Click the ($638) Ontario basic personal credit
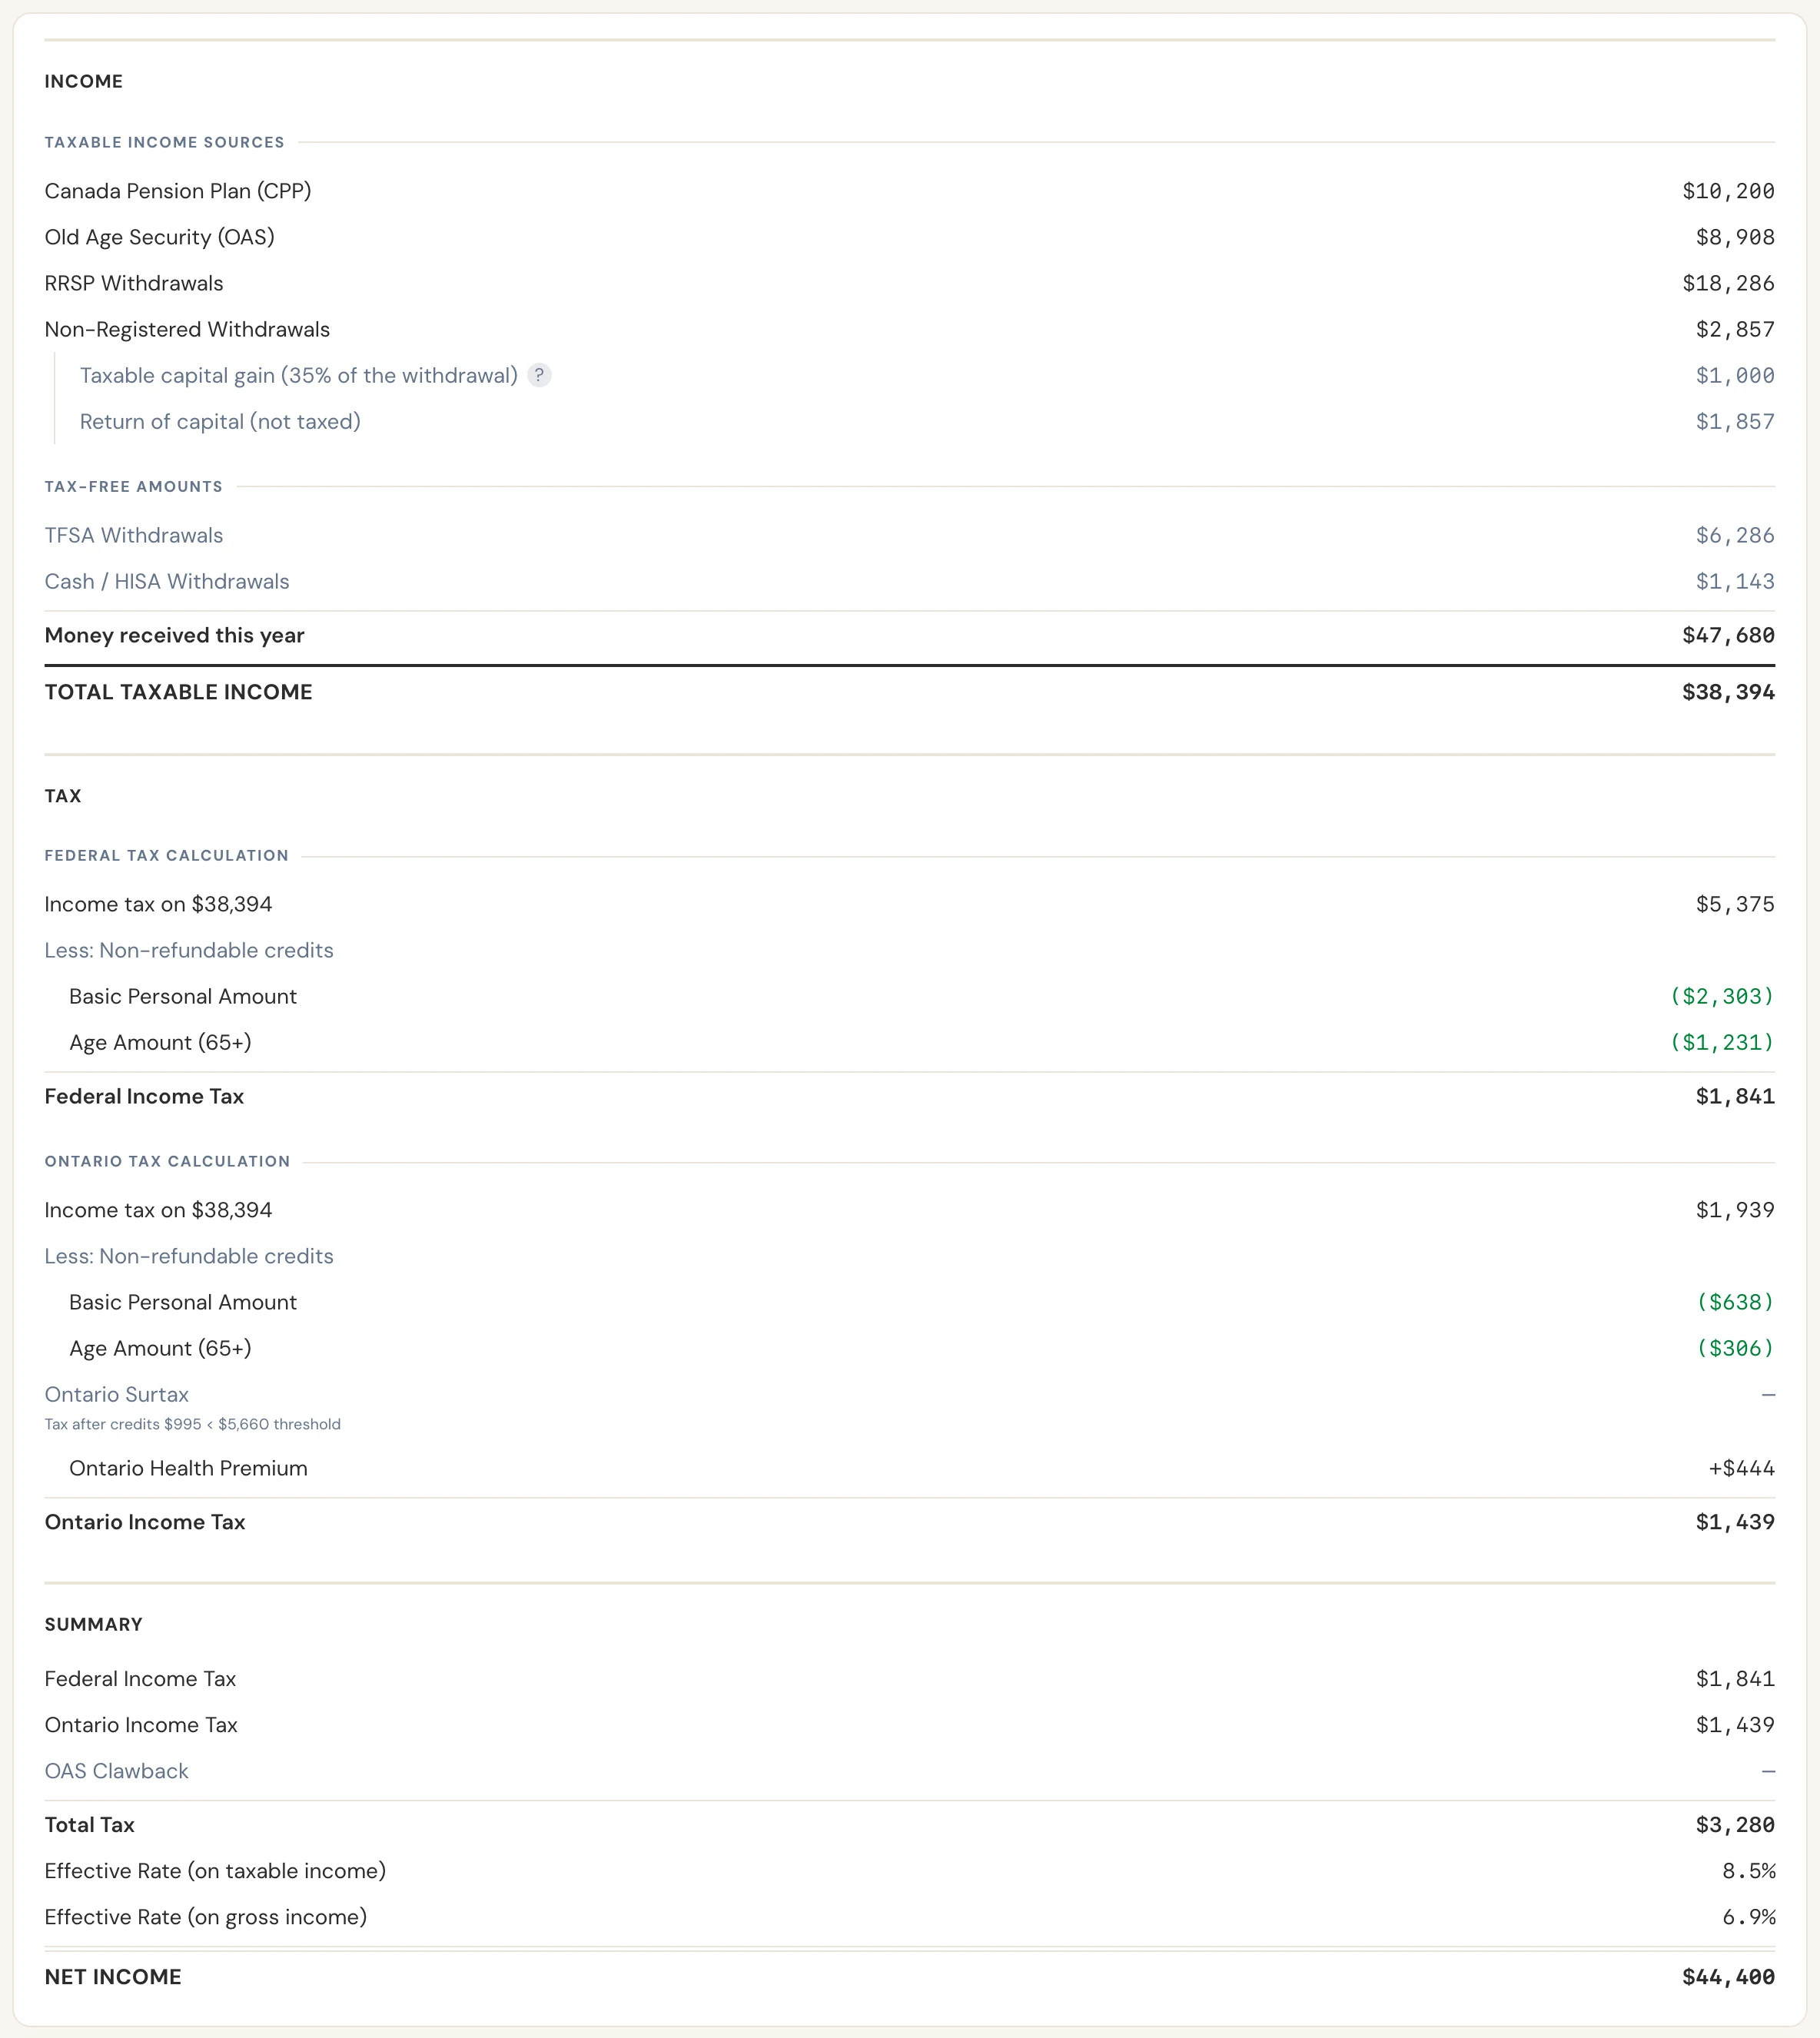Image resolution: width=1820 pixels, height=2038 pixels. (1735, 1302)
